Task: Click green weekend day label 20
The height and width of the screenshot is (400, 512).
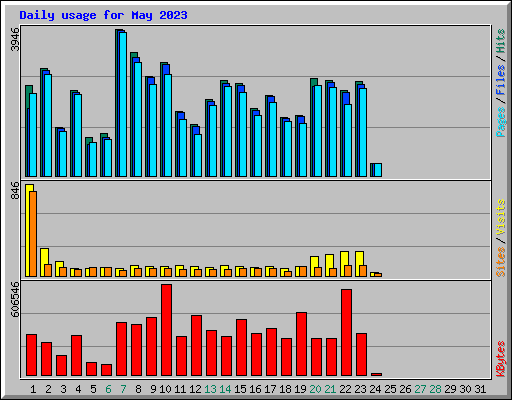Action: click(315, 389)
